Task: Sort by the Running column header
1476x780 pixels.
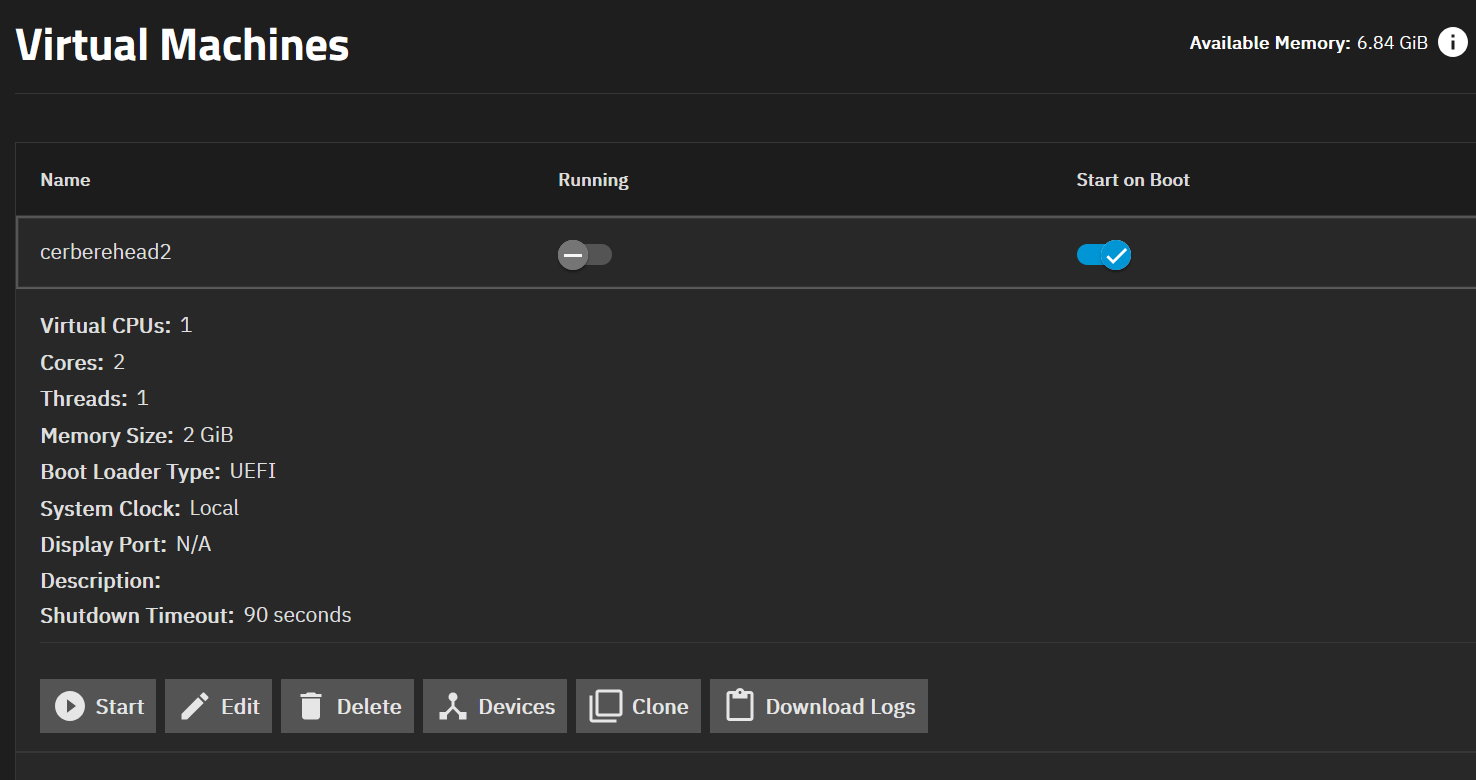Action: point(593,180)
